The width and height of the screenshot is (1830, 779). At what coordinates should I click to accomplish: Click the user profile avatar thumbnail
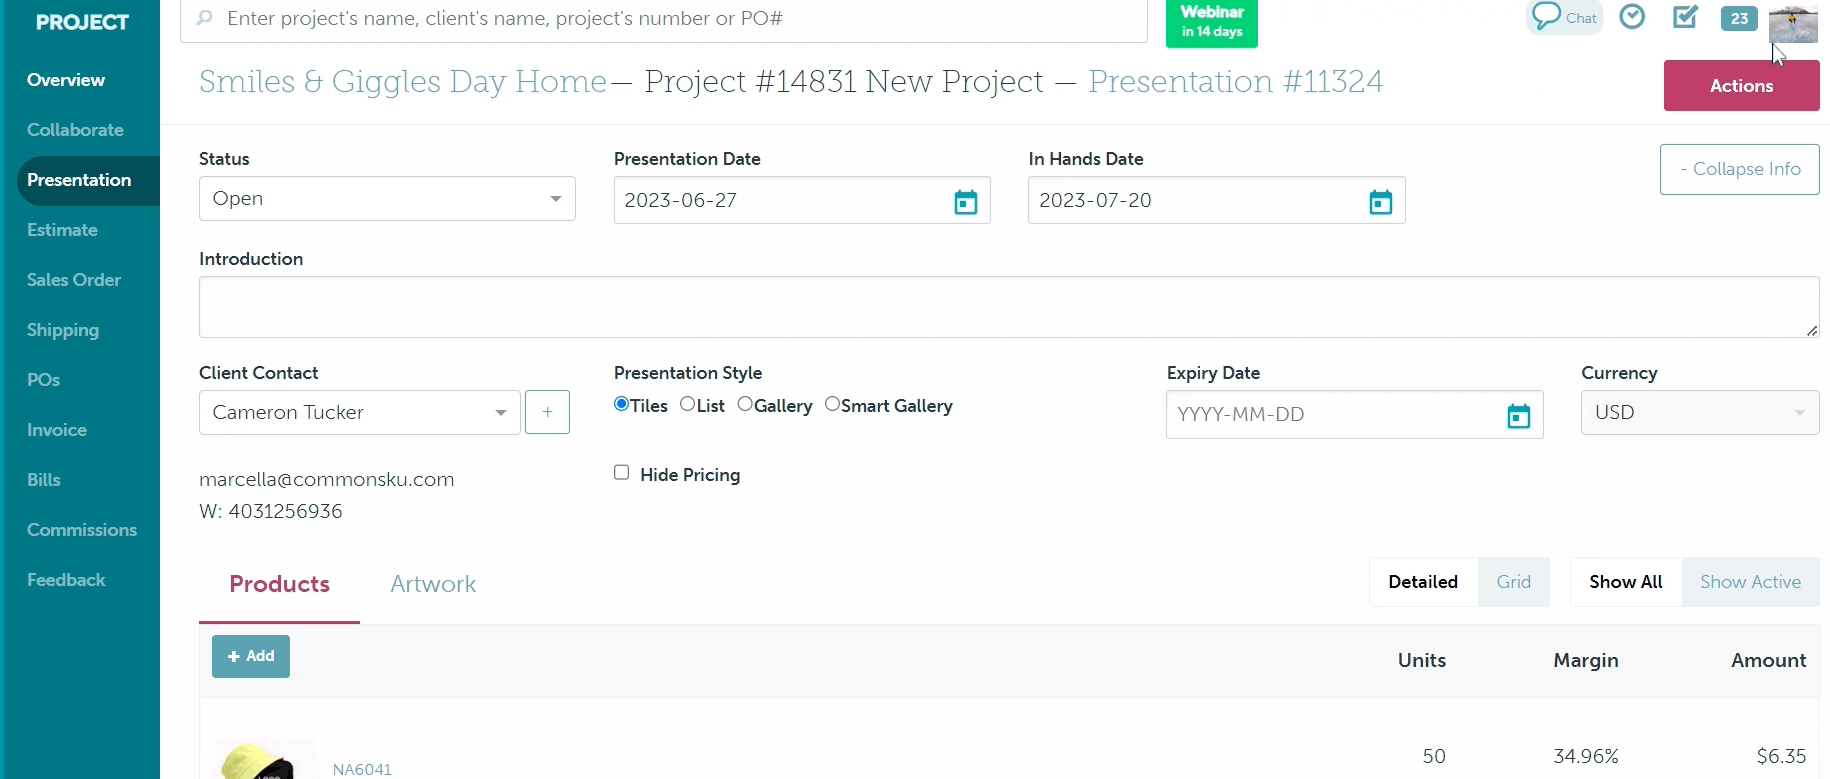(x=1792, y=24)
